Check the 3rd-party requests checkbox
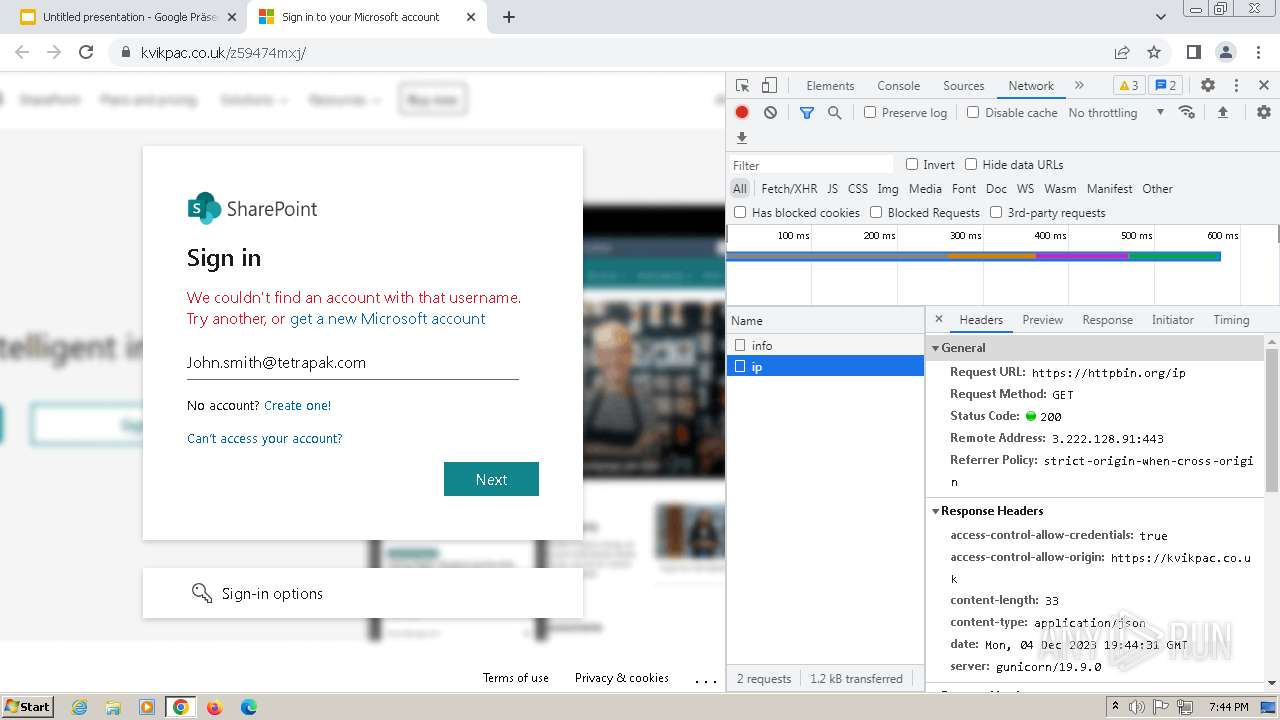 pyautogui.click(x=996, y=212)
